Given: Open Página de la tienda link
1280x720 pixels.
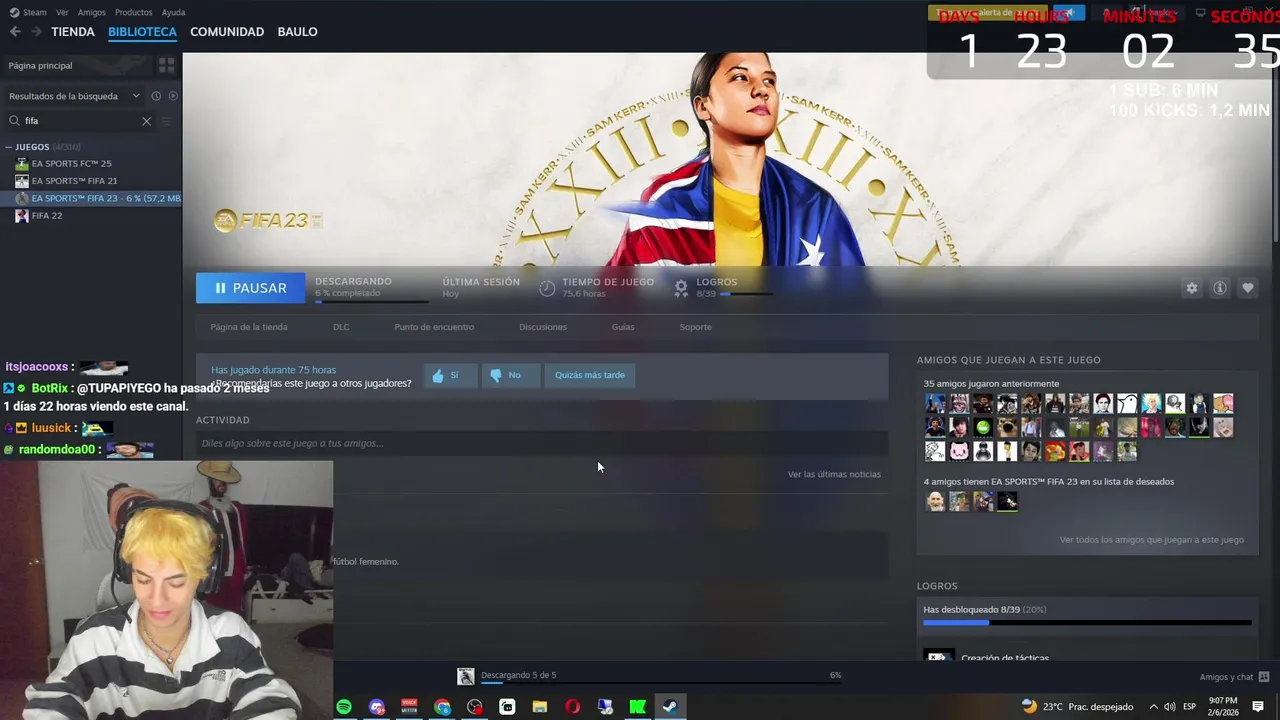Looking at the screenshot, I should point(249,327).
